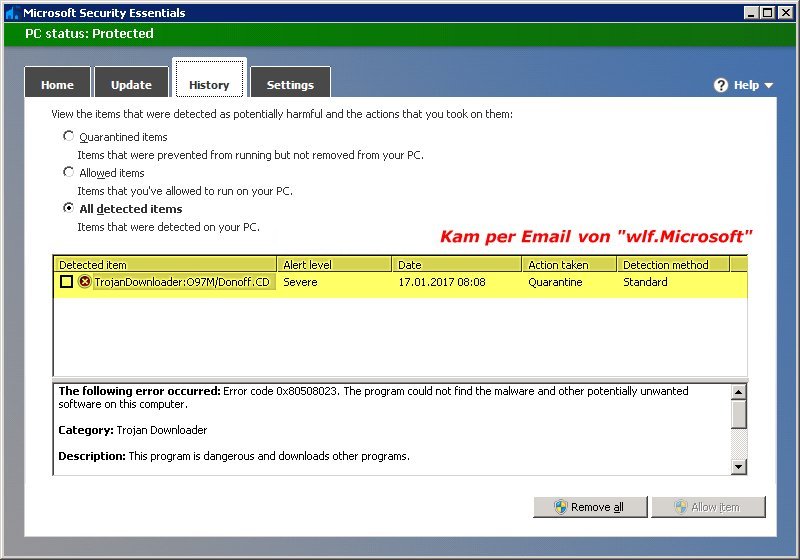Sort by the Action taken column header
Screen dimensions: 800x560
(569, 264)
